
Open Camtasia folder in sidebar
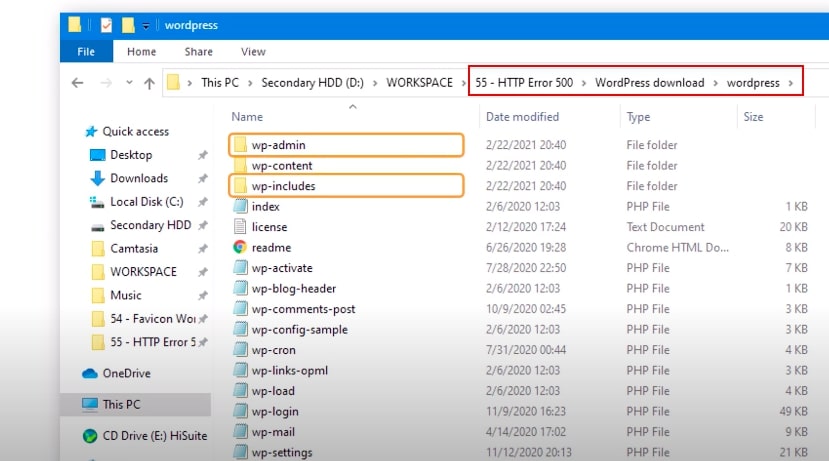click(x=125, y=248)
